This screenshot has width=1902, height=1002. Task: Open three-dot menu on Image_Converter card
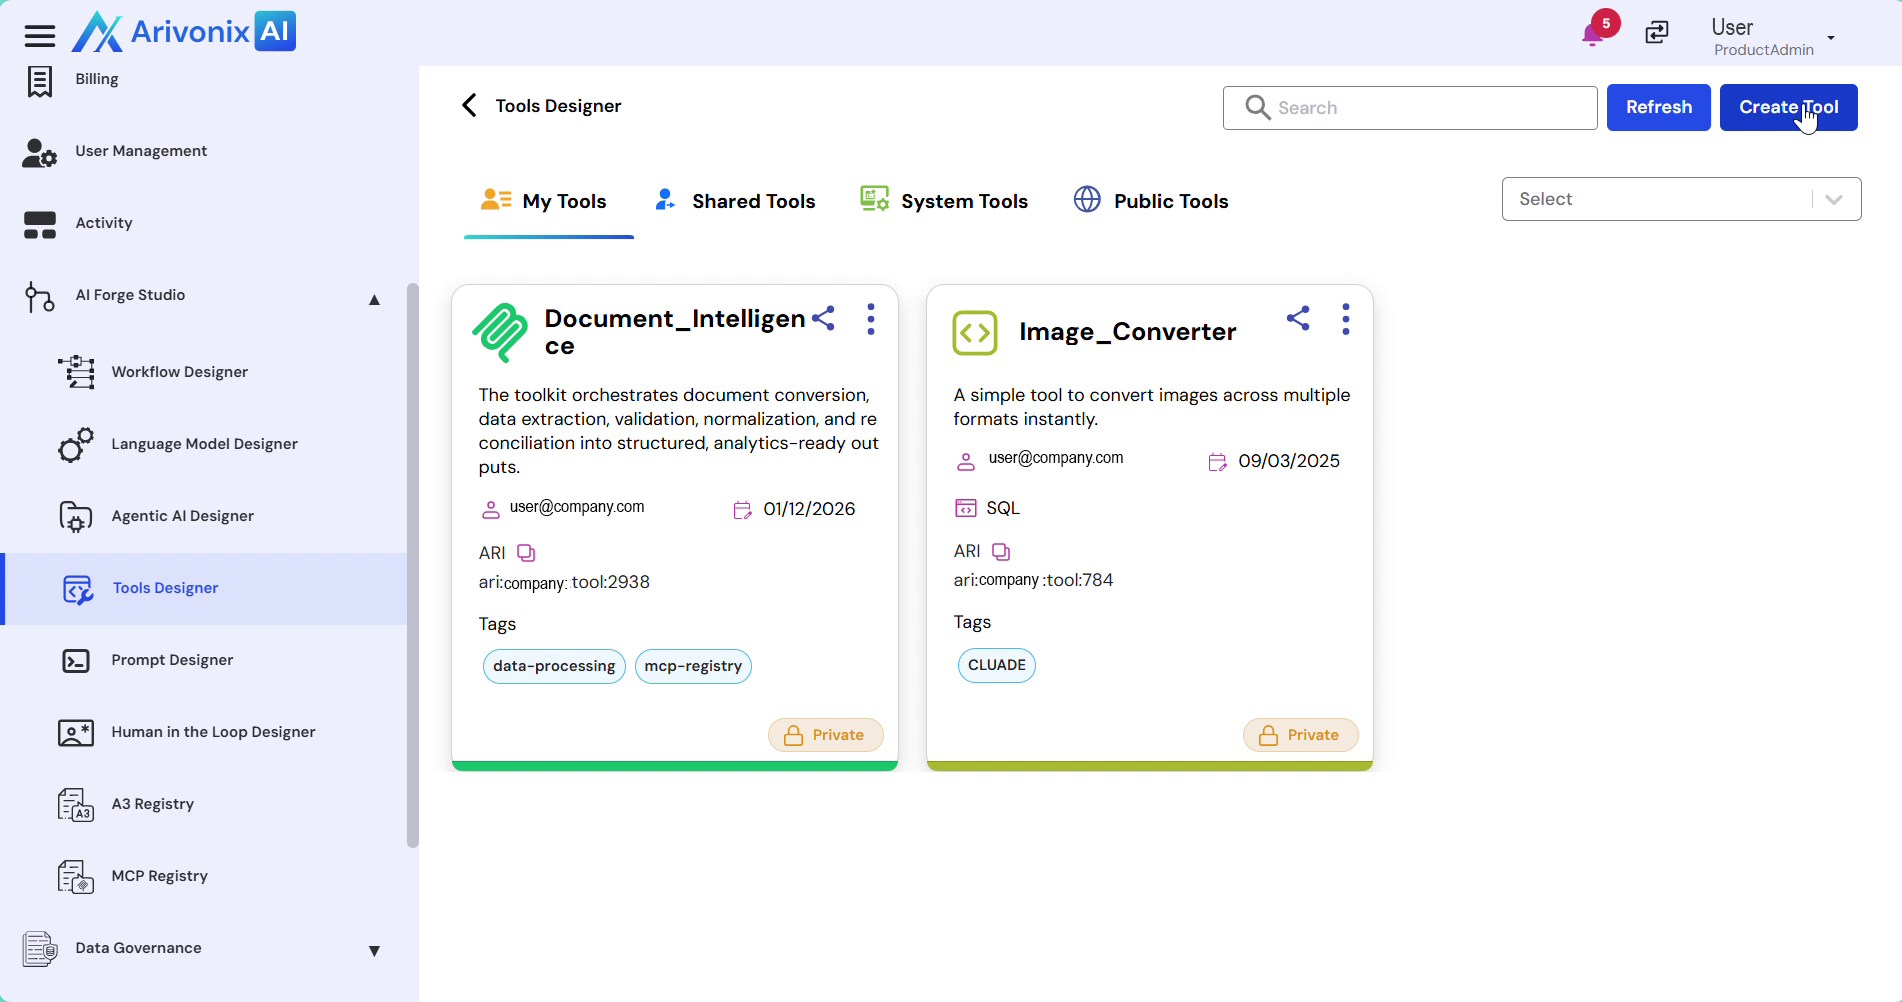(1346, 319)
